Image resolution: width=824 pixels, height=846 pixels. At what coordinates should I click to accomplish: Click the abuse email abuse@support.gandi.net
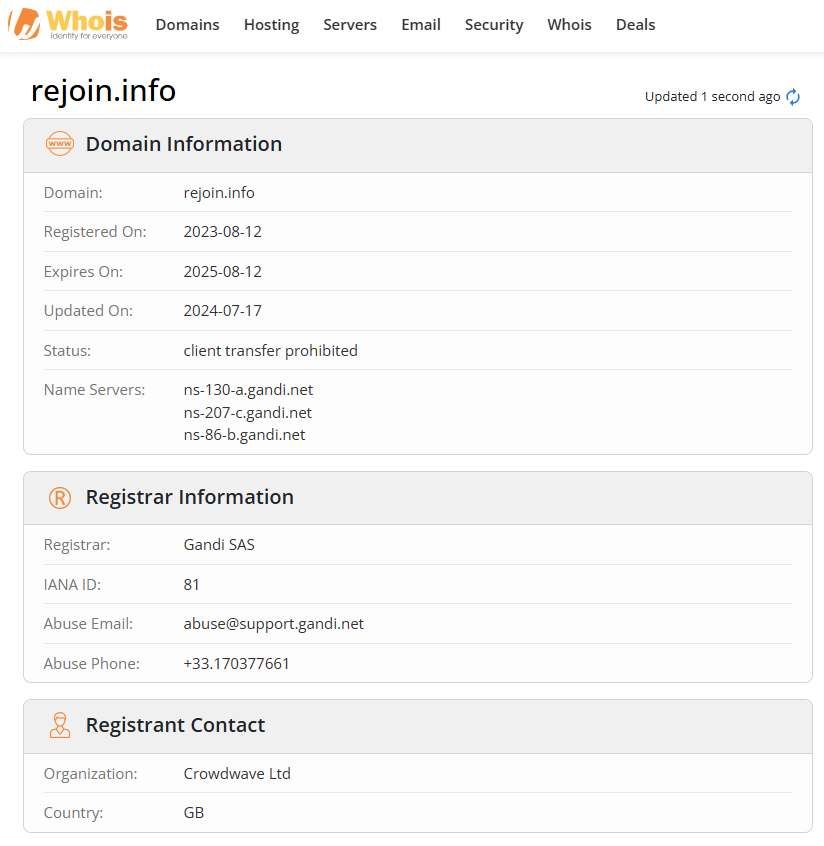coord(274,624)
